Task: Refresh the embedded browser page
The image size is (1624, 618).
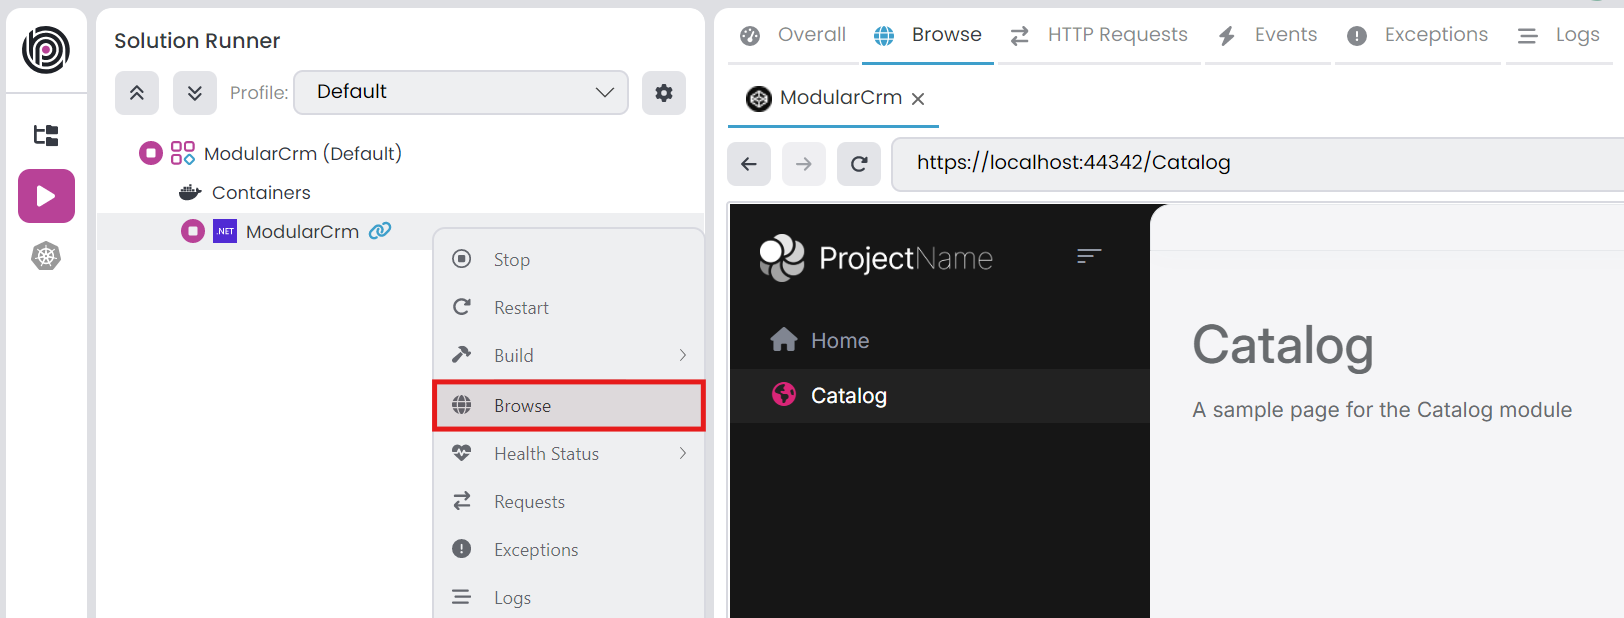Action: click(x=858, y=163)
